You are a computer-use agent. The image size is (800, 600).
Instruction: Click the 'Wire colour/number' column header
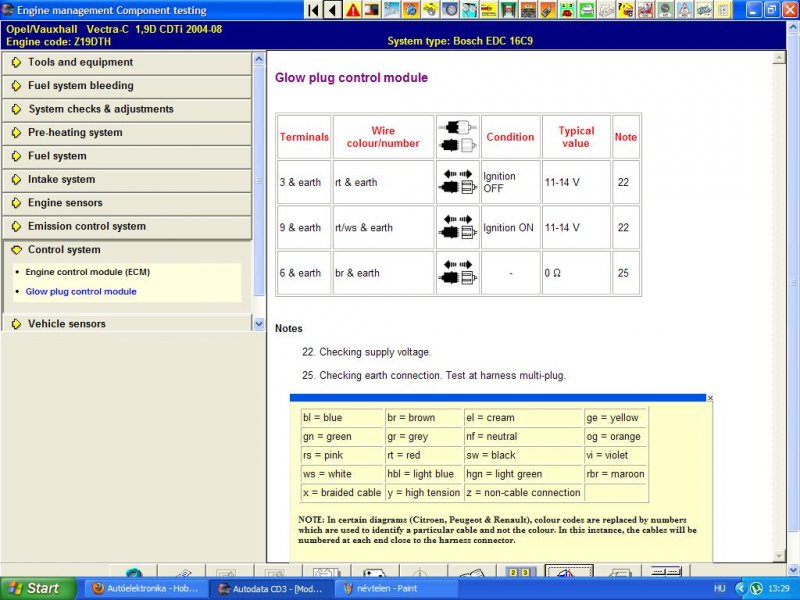[x=383, y=137]
